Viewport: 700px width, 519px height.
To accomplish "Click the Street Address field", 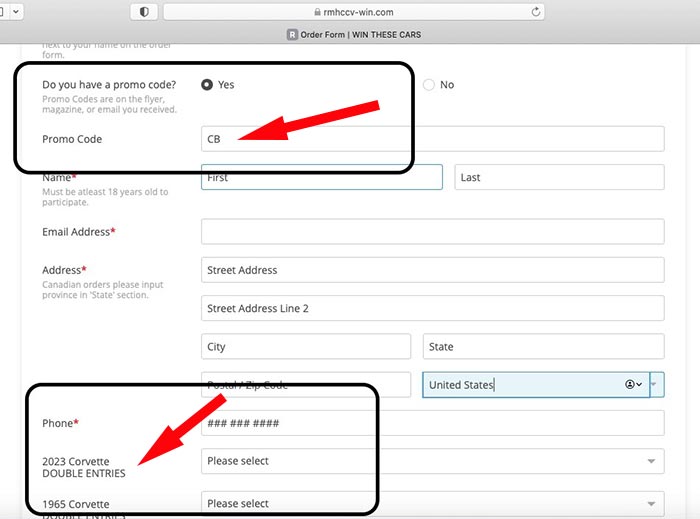I will [433, 270].
